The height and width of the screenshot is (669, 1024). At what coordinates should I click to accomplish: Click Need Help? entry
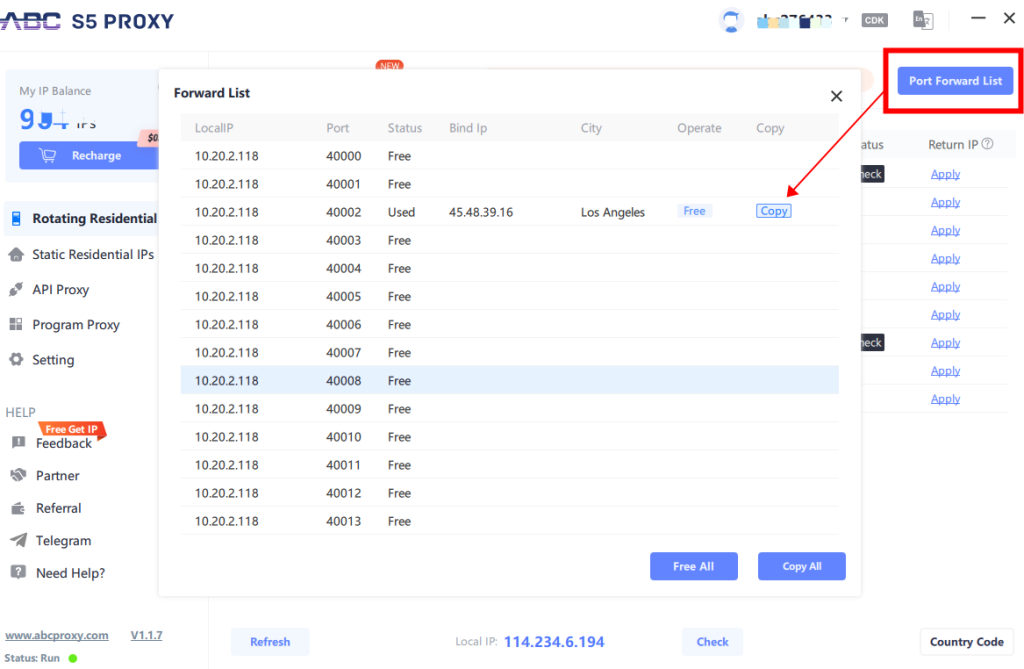click(x=70, y=573)
